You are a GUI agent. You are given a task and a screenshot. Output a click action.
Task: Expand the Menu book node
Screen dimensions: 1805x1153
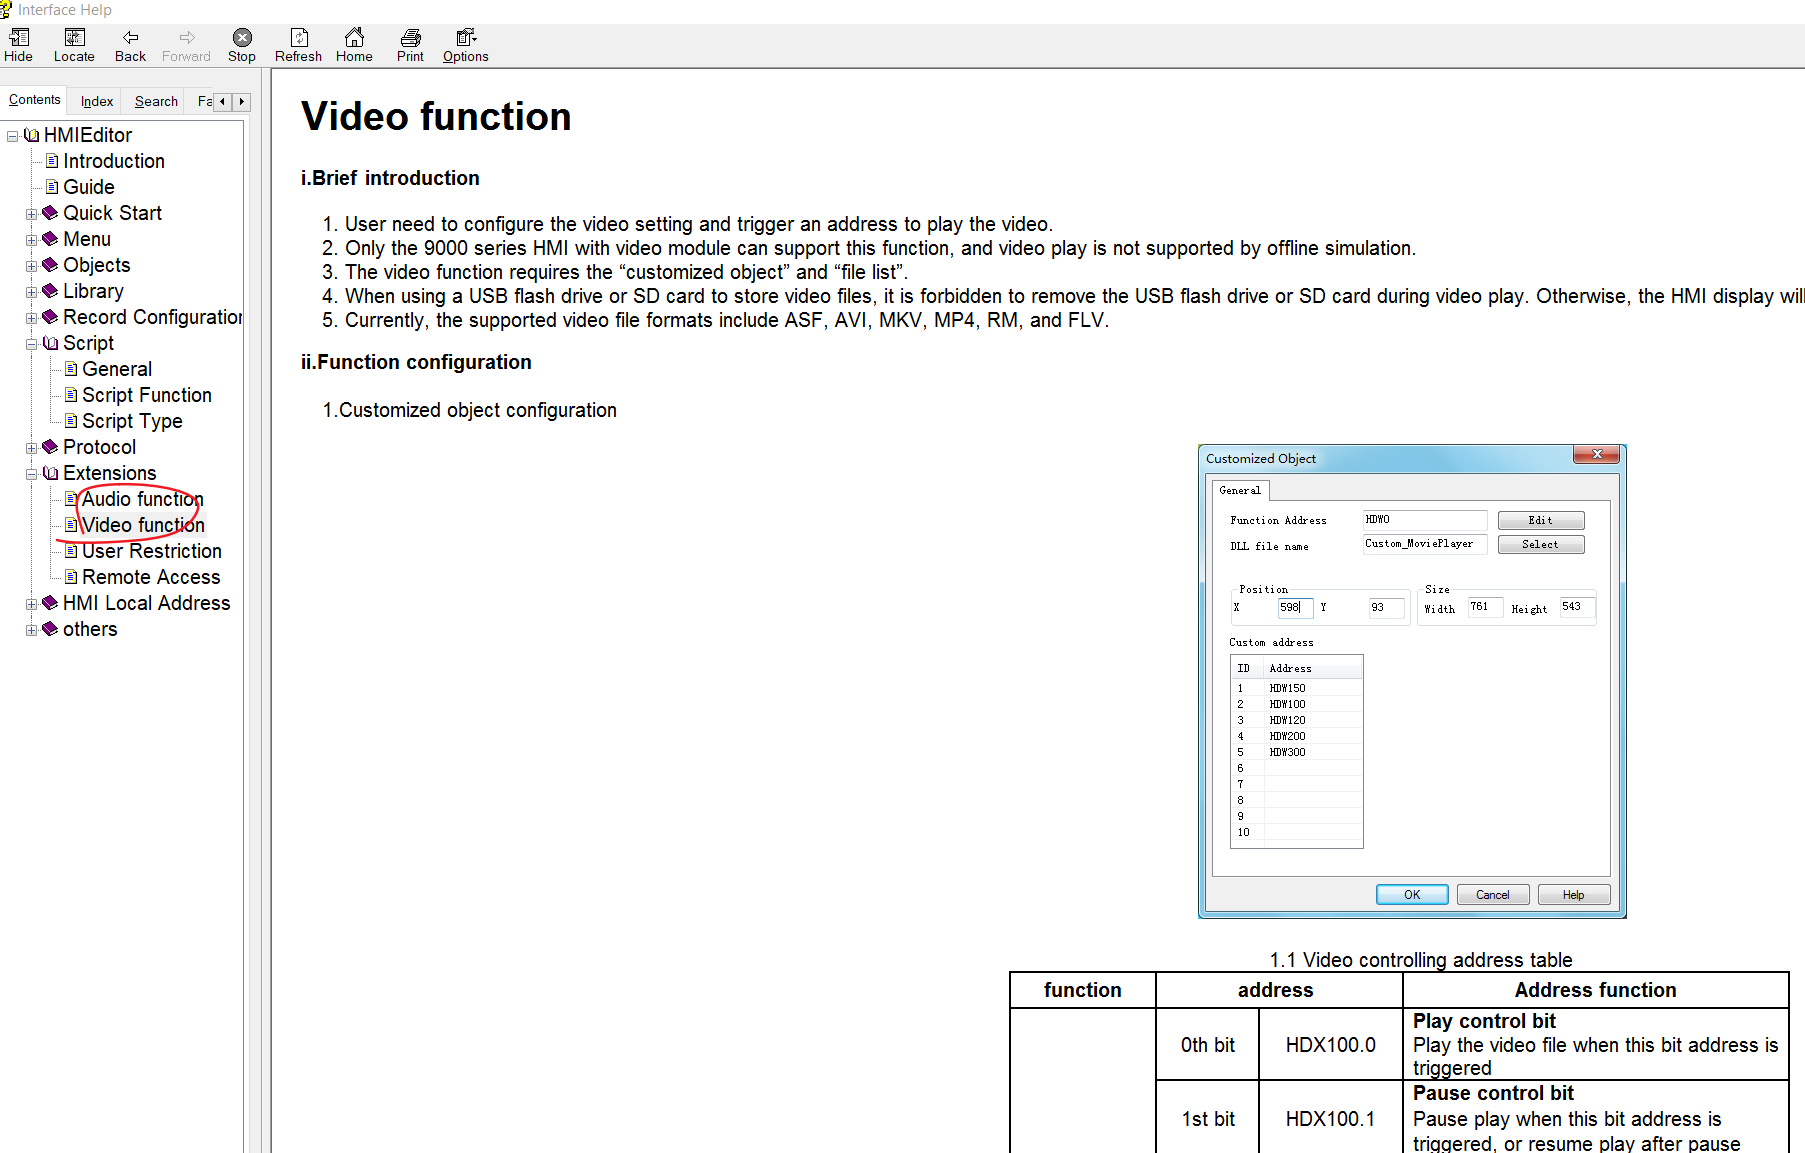coord(31,240)
